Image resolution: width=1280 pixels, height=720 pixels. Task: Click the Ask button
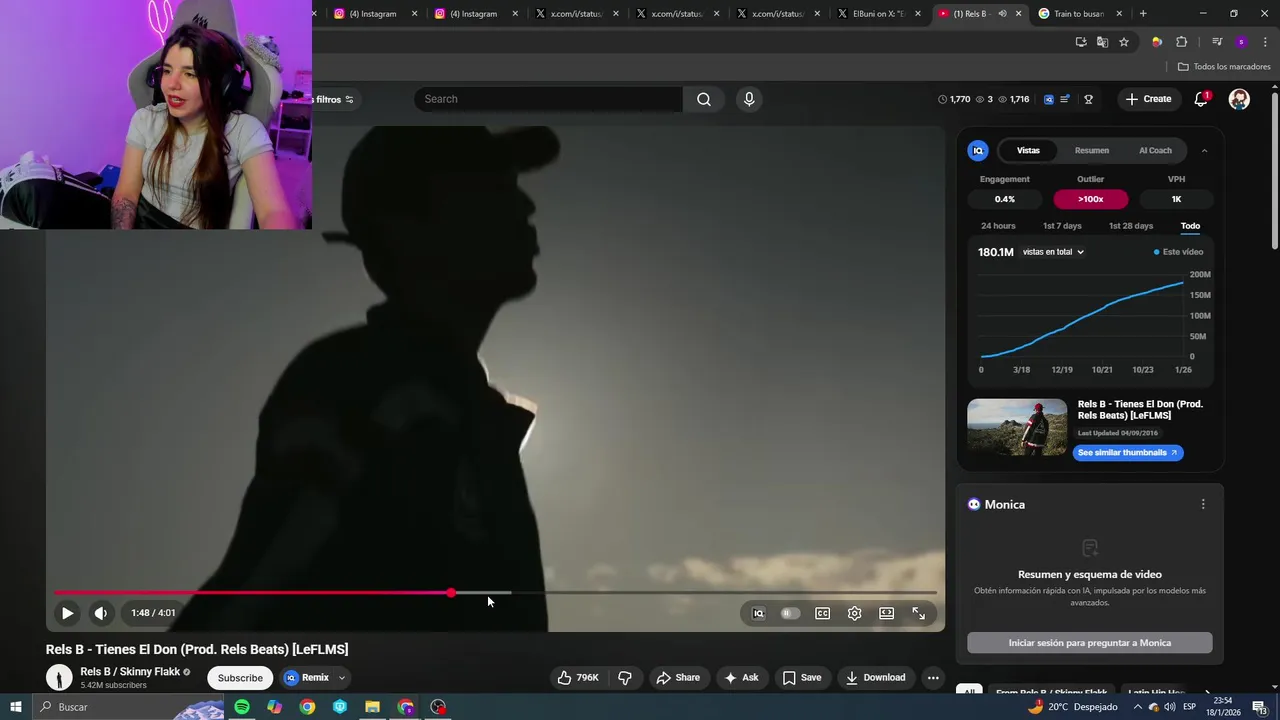click(741, 678)
